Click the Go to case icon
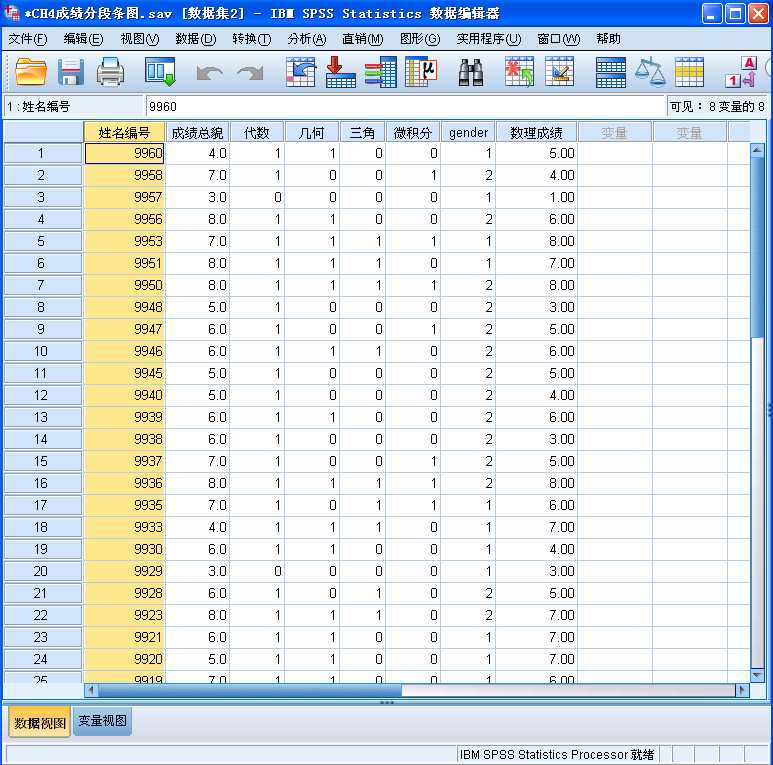 point(300,72)
